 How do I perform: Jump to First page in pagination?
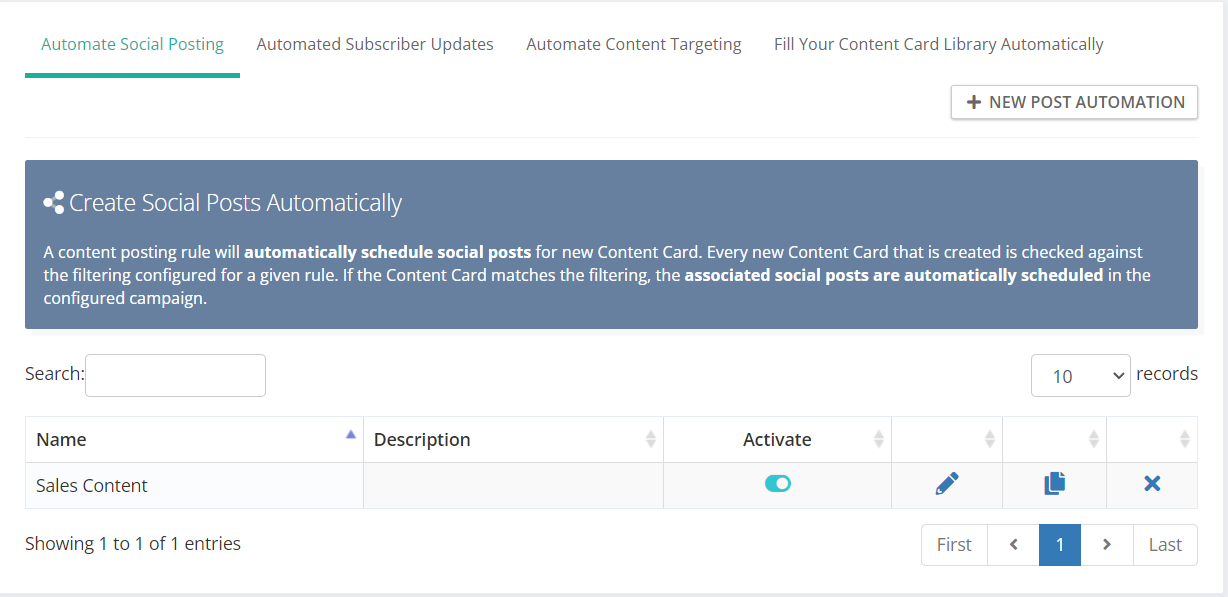pos(954,545)
